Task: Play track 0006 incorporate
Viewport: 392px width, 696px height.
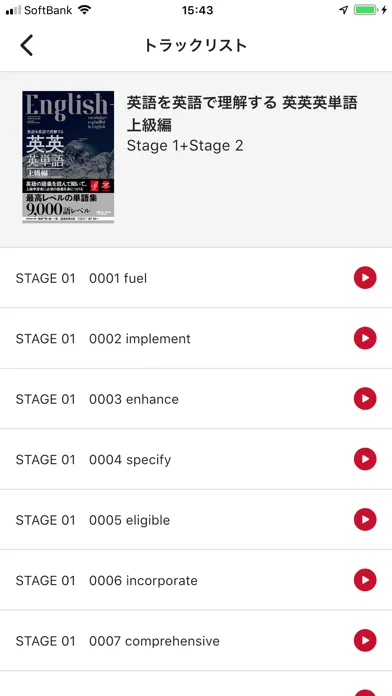Action: click(x=365, y=580)
